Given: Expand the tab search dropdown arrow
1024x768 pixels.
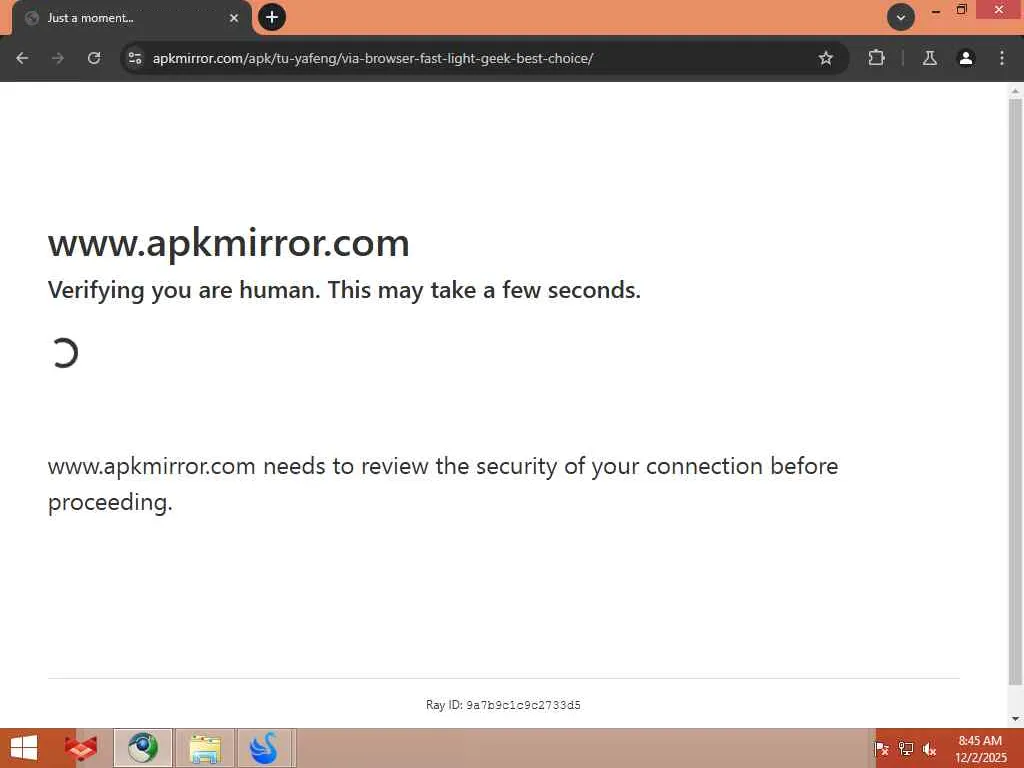Looking at the screenshot, I should [901, 18].
